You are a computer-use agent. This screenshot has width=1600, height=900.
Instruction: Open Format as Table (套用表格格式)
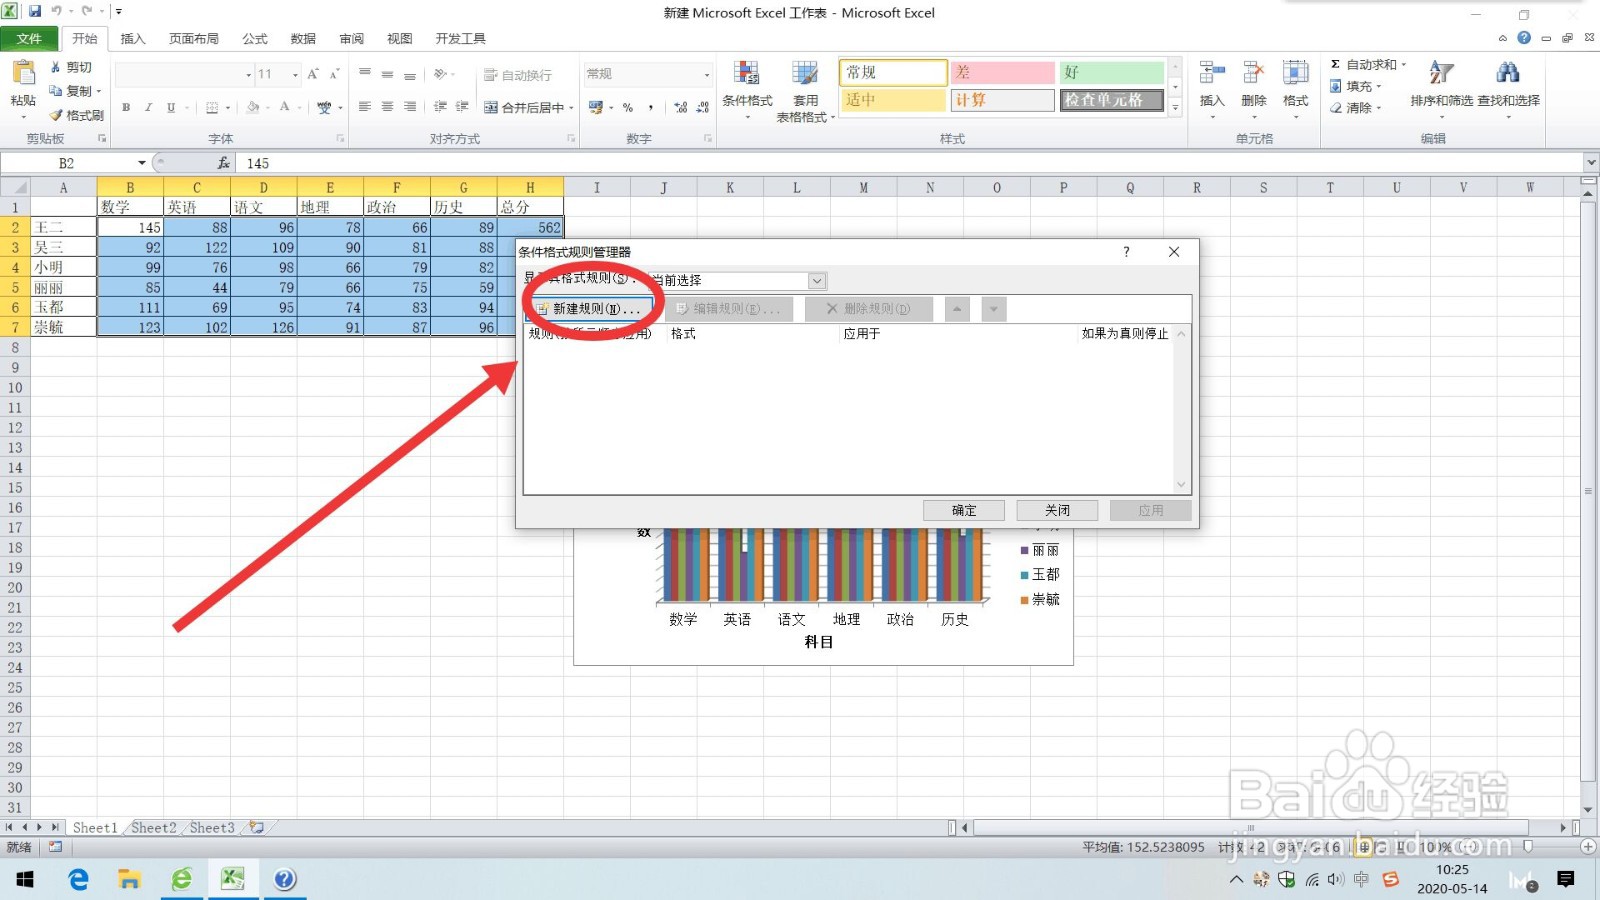(805, 90)
